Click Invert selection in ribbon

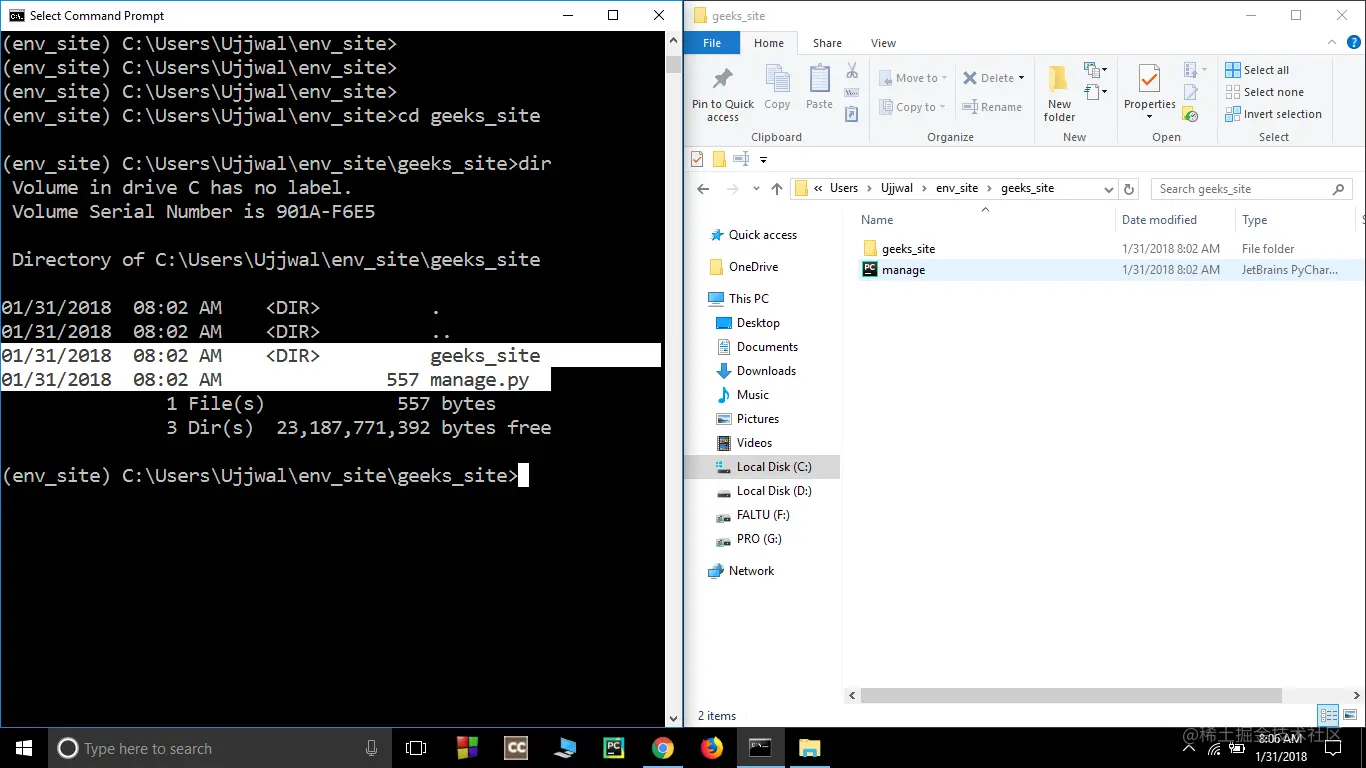click(x=1273, y=114)
